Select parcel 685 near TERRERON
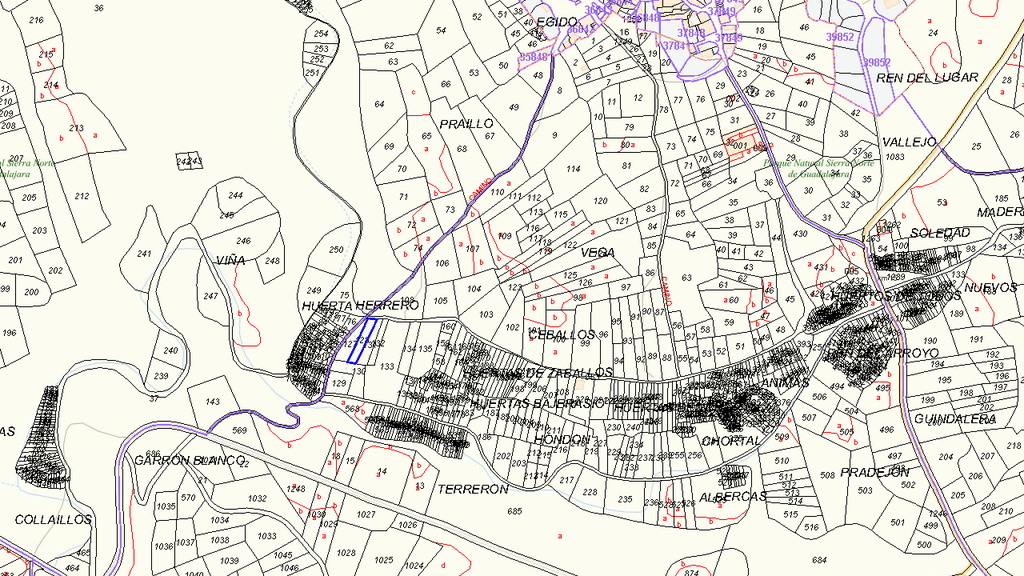 [x=515, y=511]
